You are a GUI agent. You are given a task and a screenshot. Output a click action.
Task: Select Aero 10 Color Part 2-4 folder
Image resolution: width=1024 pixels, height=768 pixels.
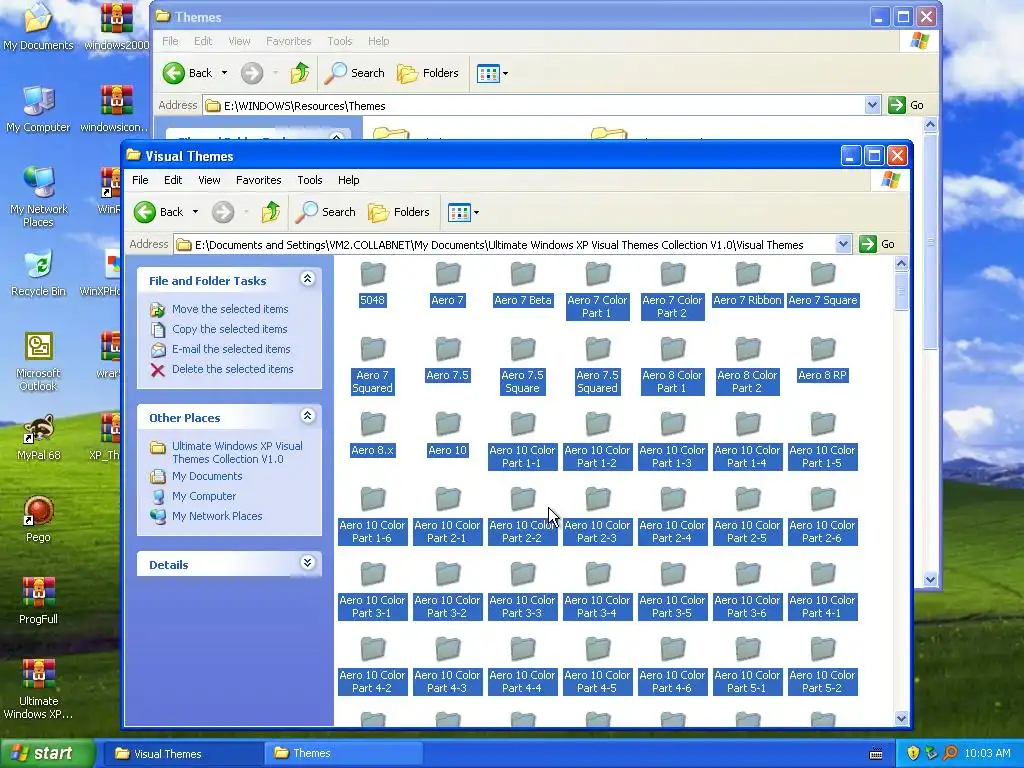(672, 516)
